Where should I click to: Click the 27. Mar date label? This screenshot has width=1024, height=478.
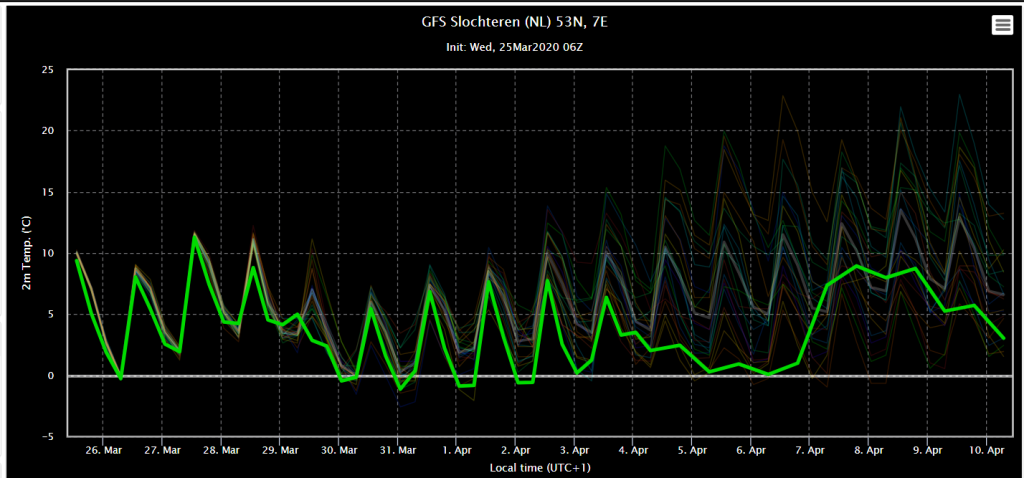click(162, 451)
